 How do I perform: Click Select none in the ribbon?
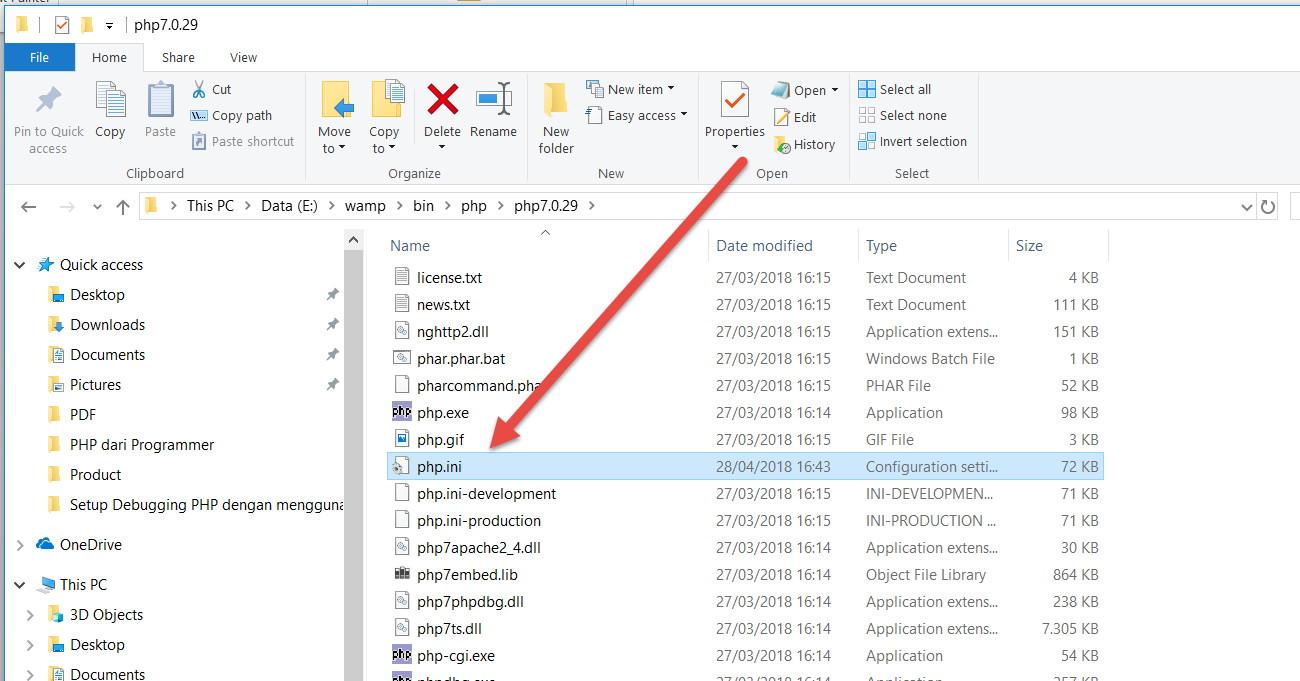(x=903, y=115)
